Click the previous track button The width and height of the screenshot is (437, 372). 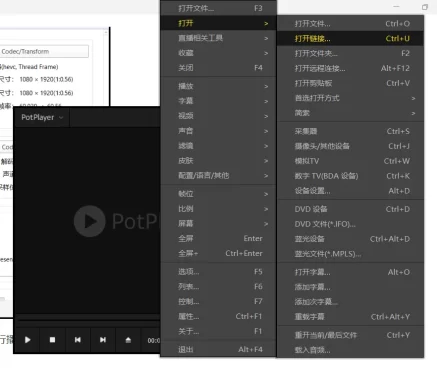point(78,340)
